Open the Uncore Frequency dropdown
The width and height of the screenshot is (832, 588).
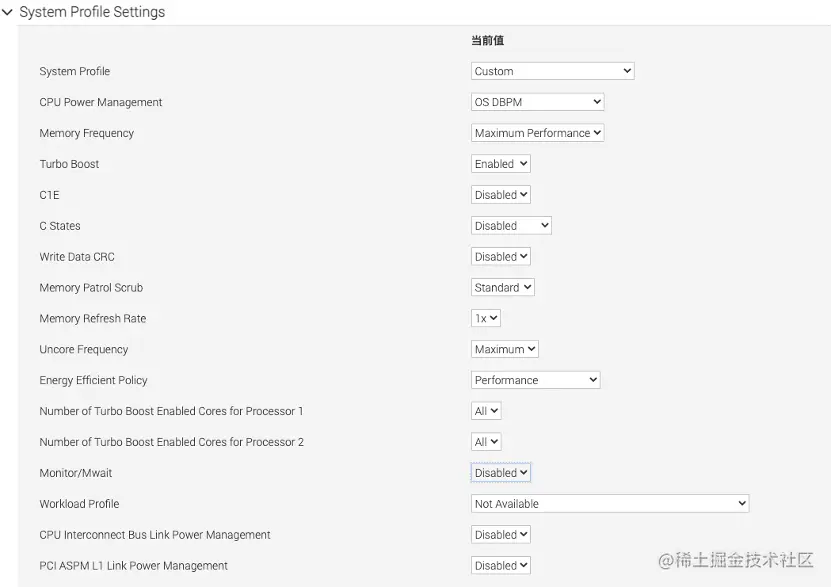point(505,349)
